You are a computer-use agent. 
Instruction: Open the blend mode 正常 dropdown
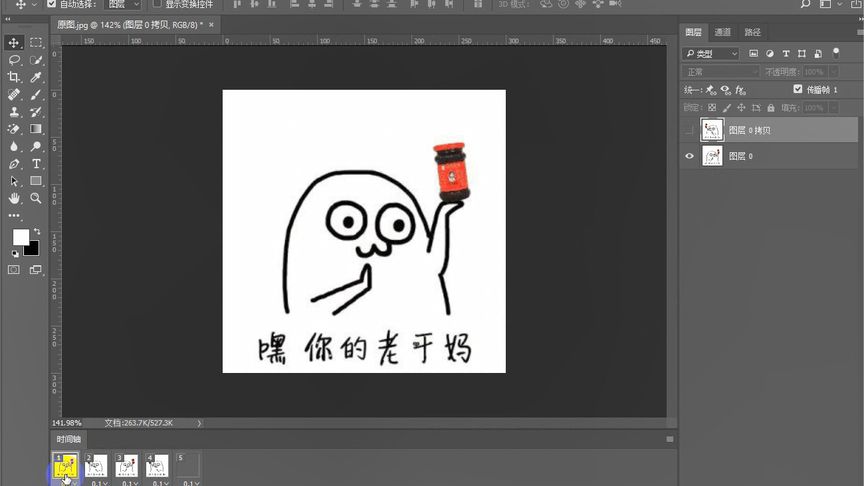721,72
